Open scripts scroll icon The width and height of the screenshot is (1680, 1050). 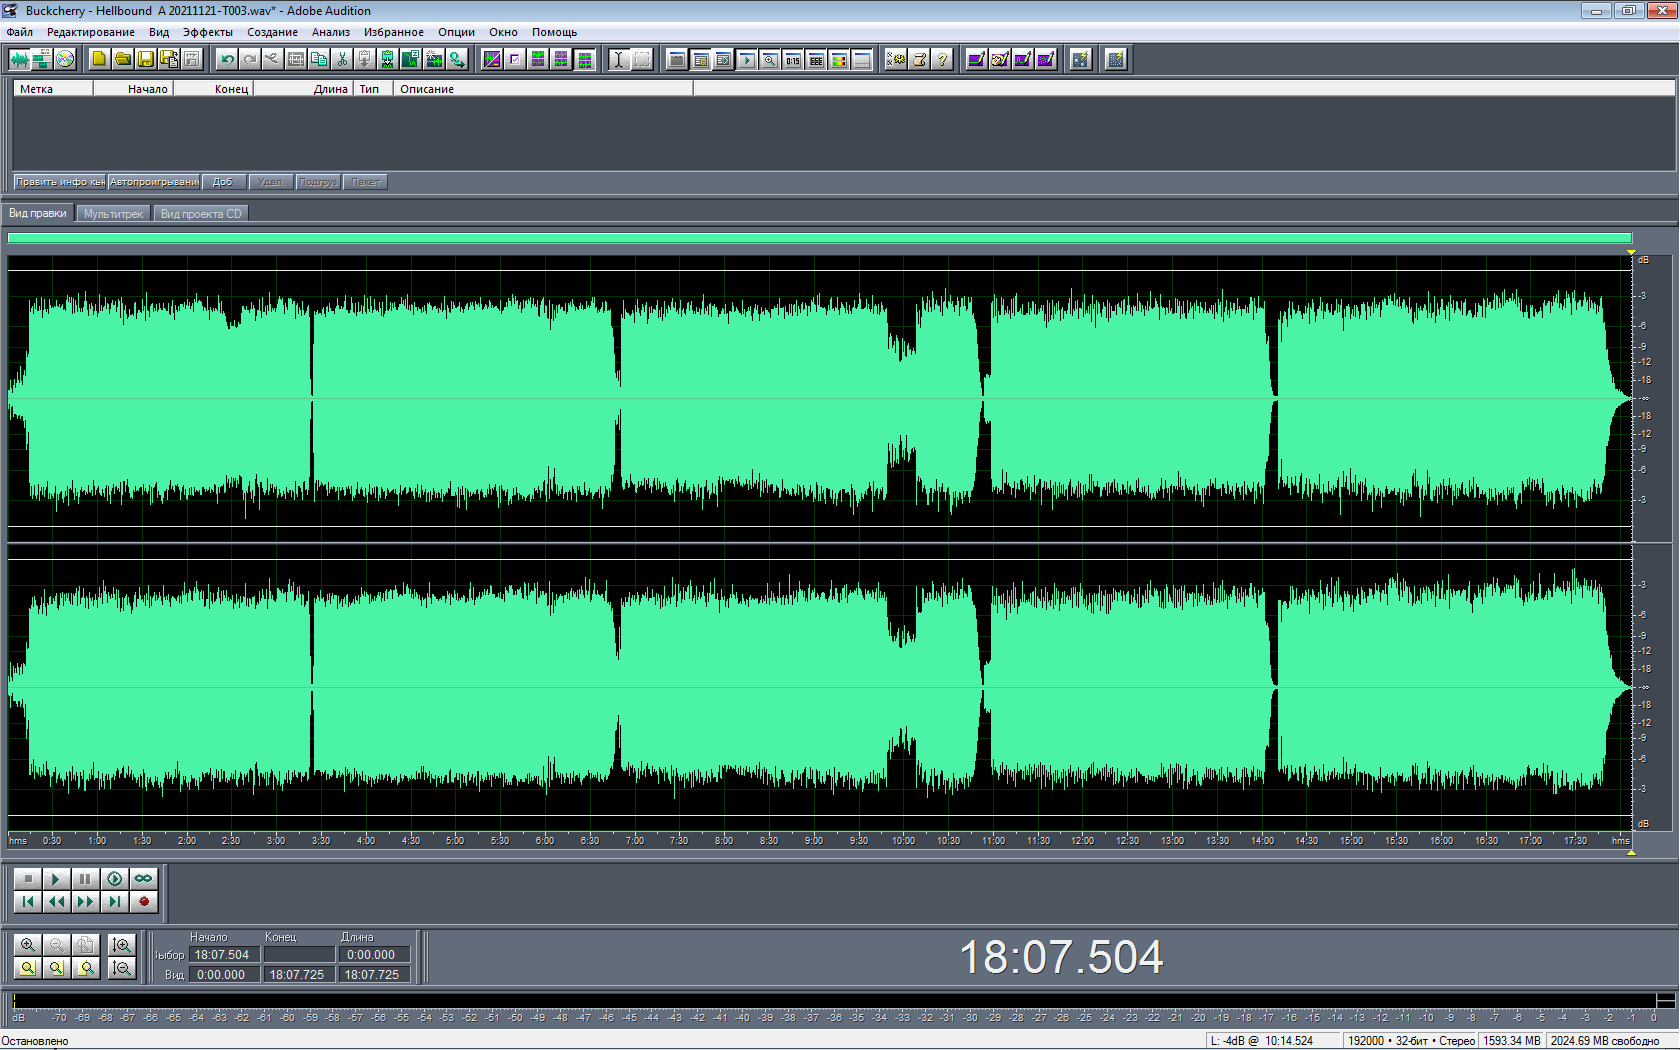tap(919, 59)
